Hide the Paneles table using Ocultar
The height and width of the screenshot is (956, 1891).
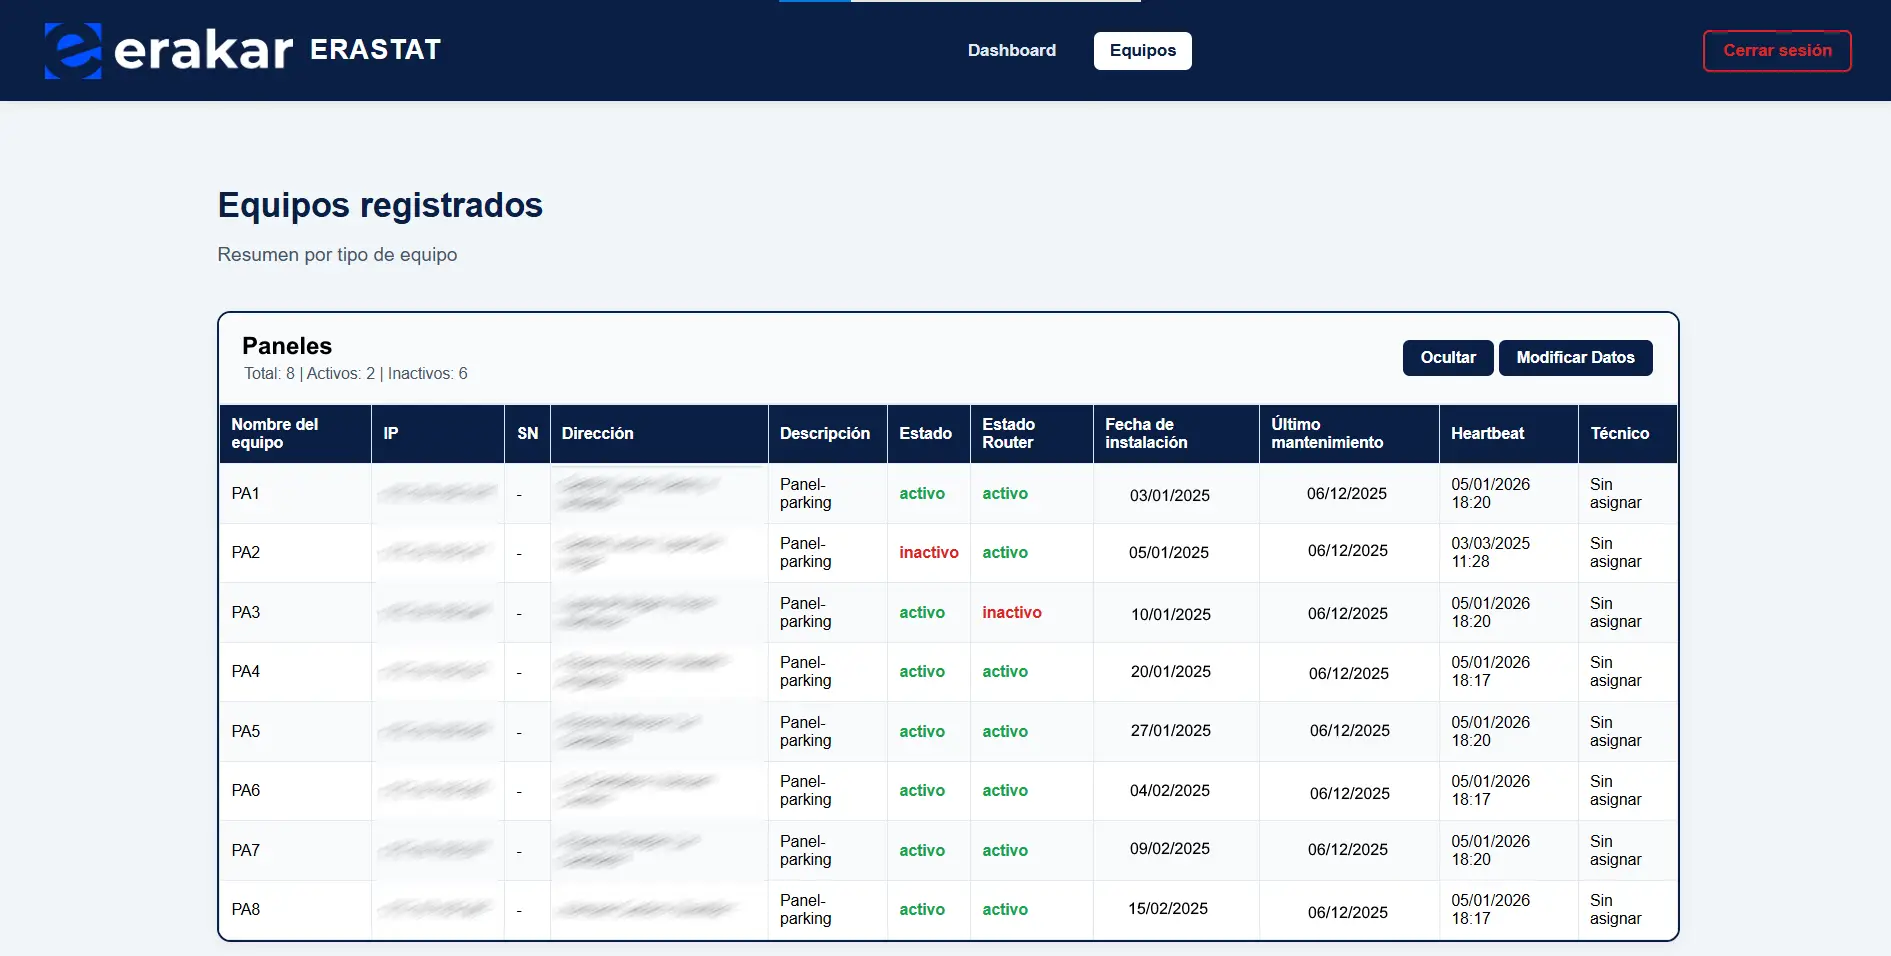click(1448, 357)
